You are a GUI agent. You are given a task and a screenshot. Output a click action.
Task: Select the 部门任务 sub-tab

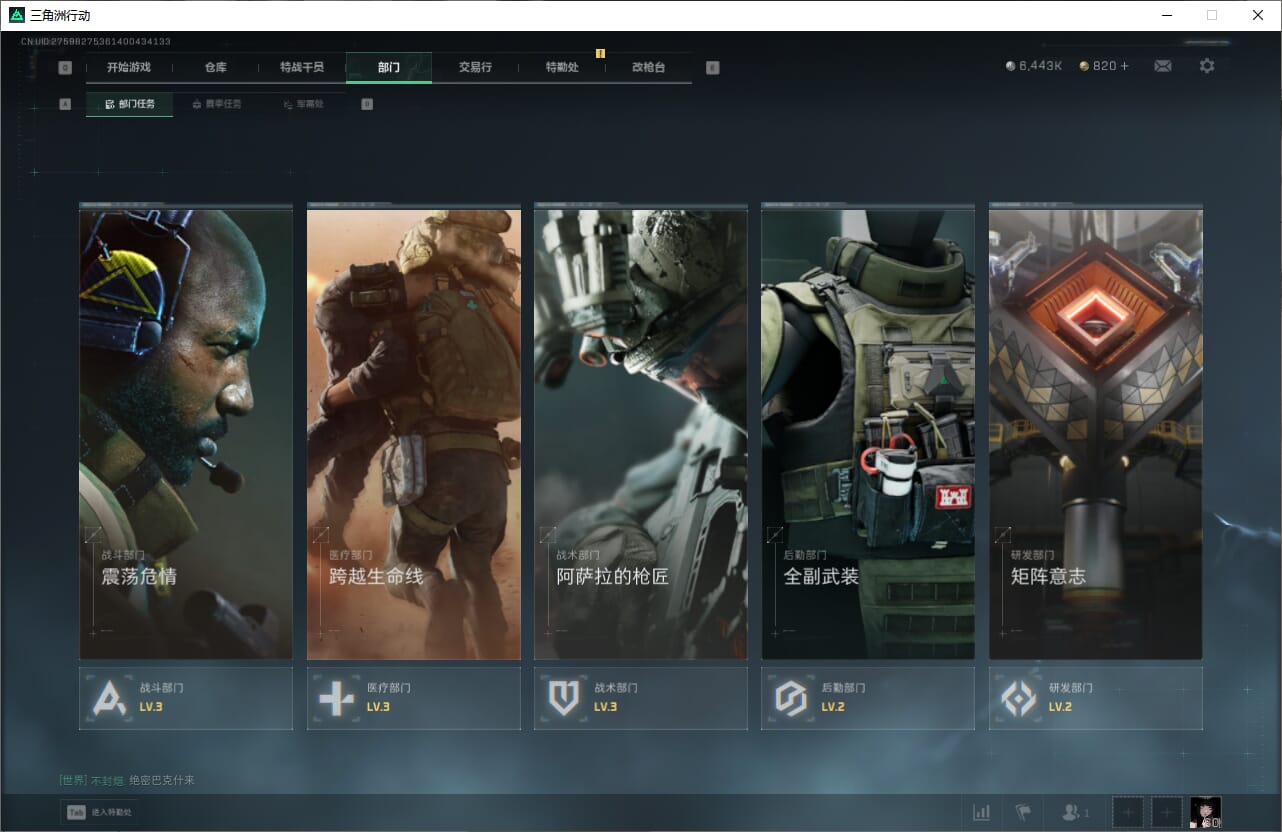130,104
